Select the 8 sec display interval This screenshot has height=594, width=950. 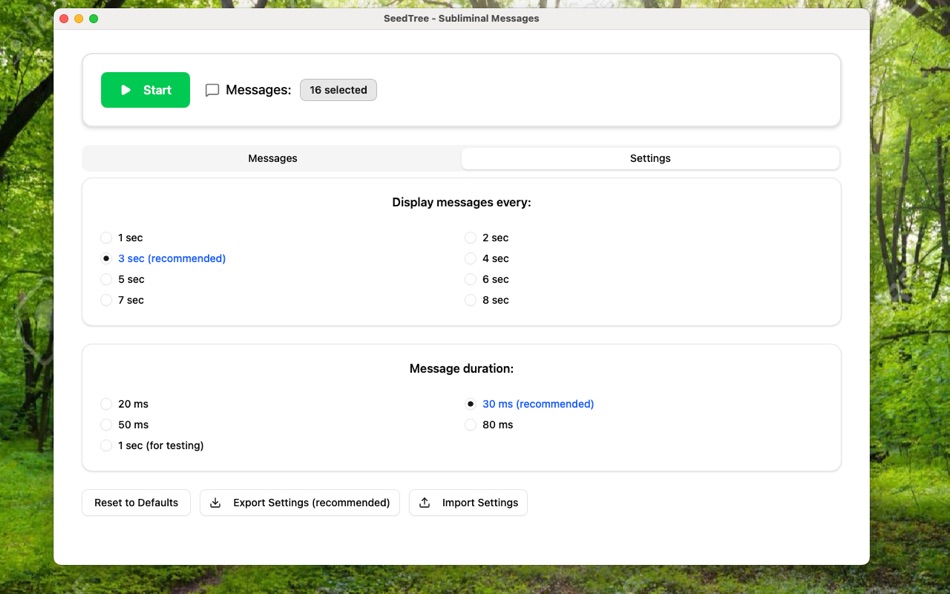(x=470, y=300)
